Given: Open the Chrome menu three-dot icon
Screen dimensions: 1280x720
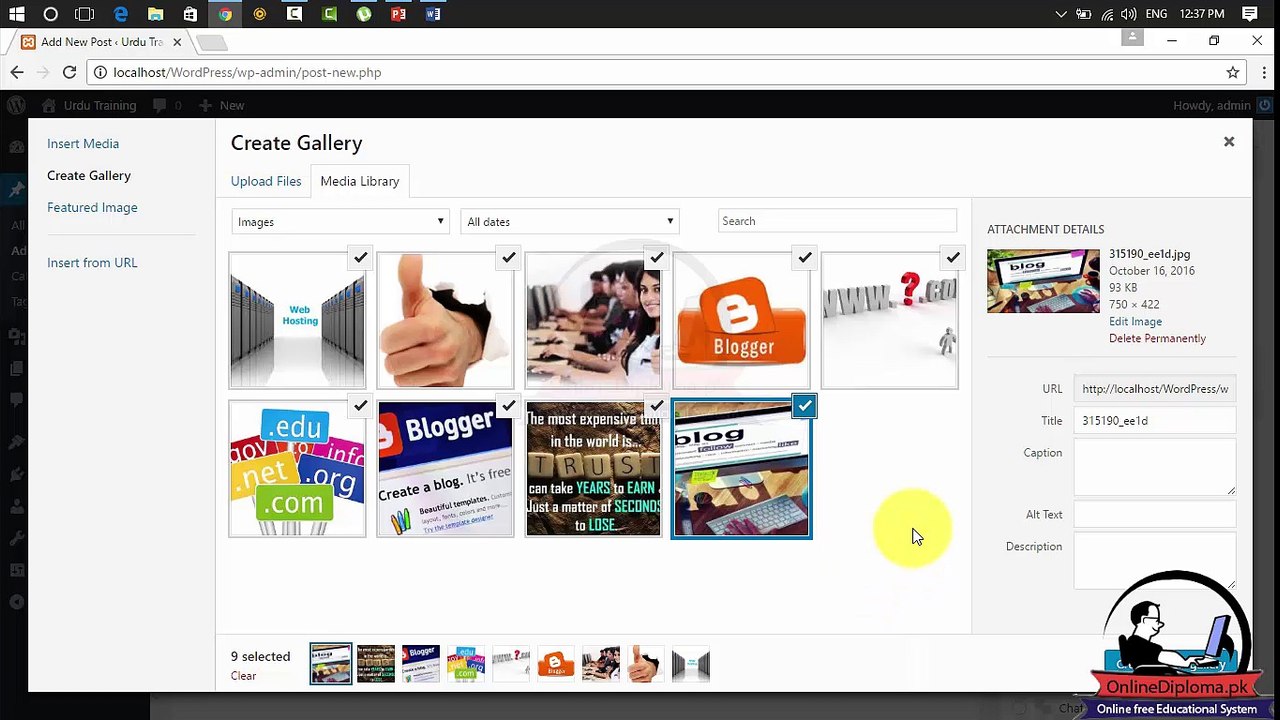Looking at the screenshot, I should pos(1264,72).
